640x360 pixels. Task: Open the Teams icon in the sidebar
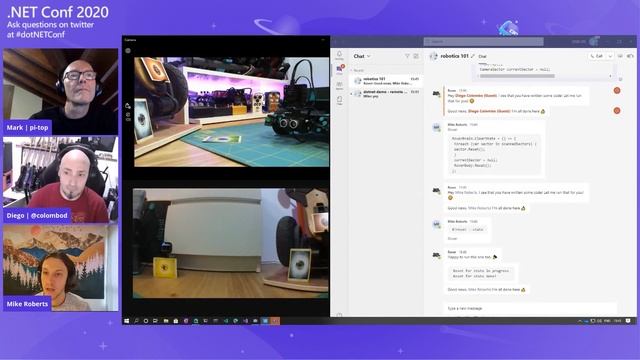[x=339, y=85]
